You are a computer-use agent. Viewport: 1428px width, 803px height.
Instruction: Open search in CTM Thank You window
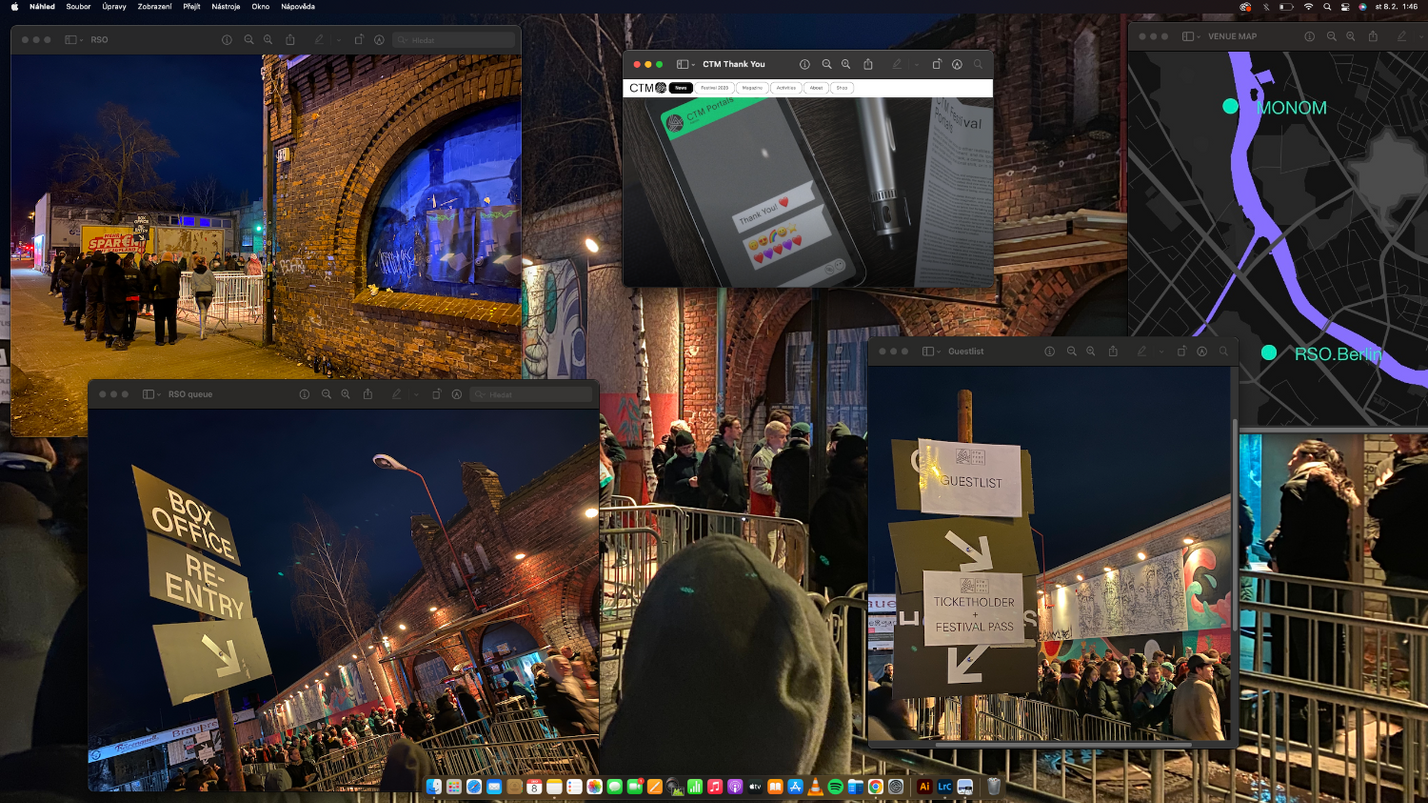coord(978,64)
